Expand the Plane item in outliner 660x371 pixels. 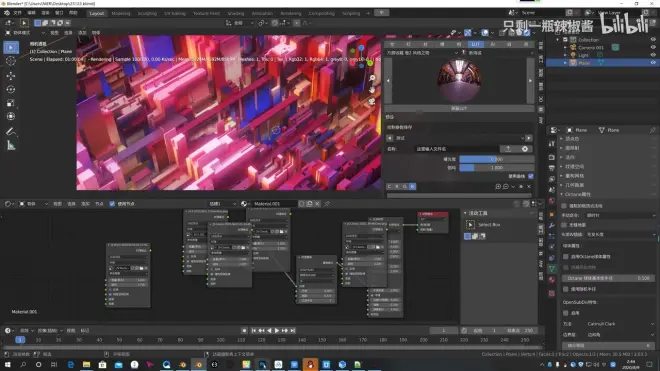point(565,62)
